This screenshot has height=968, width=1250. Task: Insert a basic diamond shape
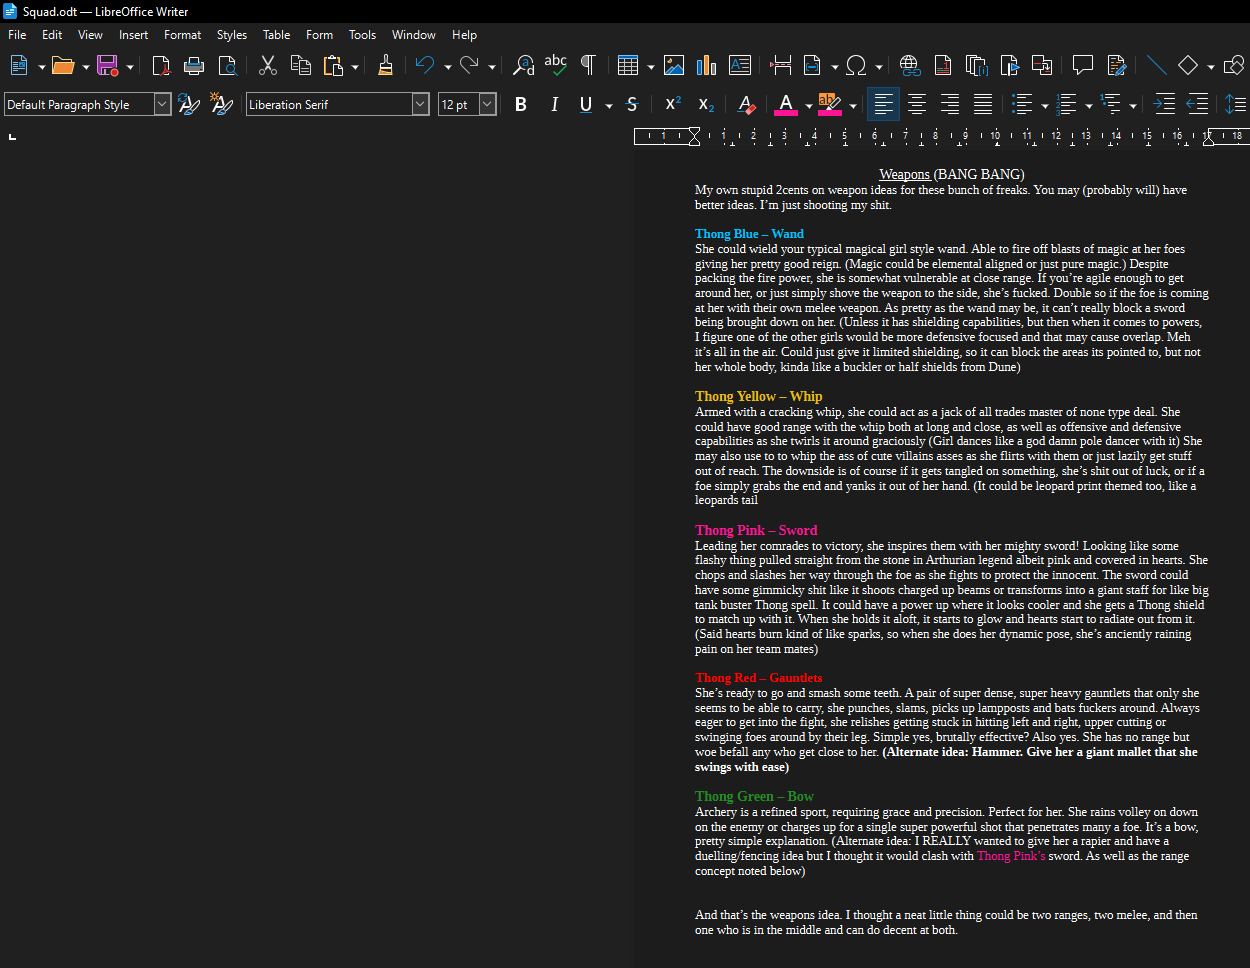[1188, 65]
